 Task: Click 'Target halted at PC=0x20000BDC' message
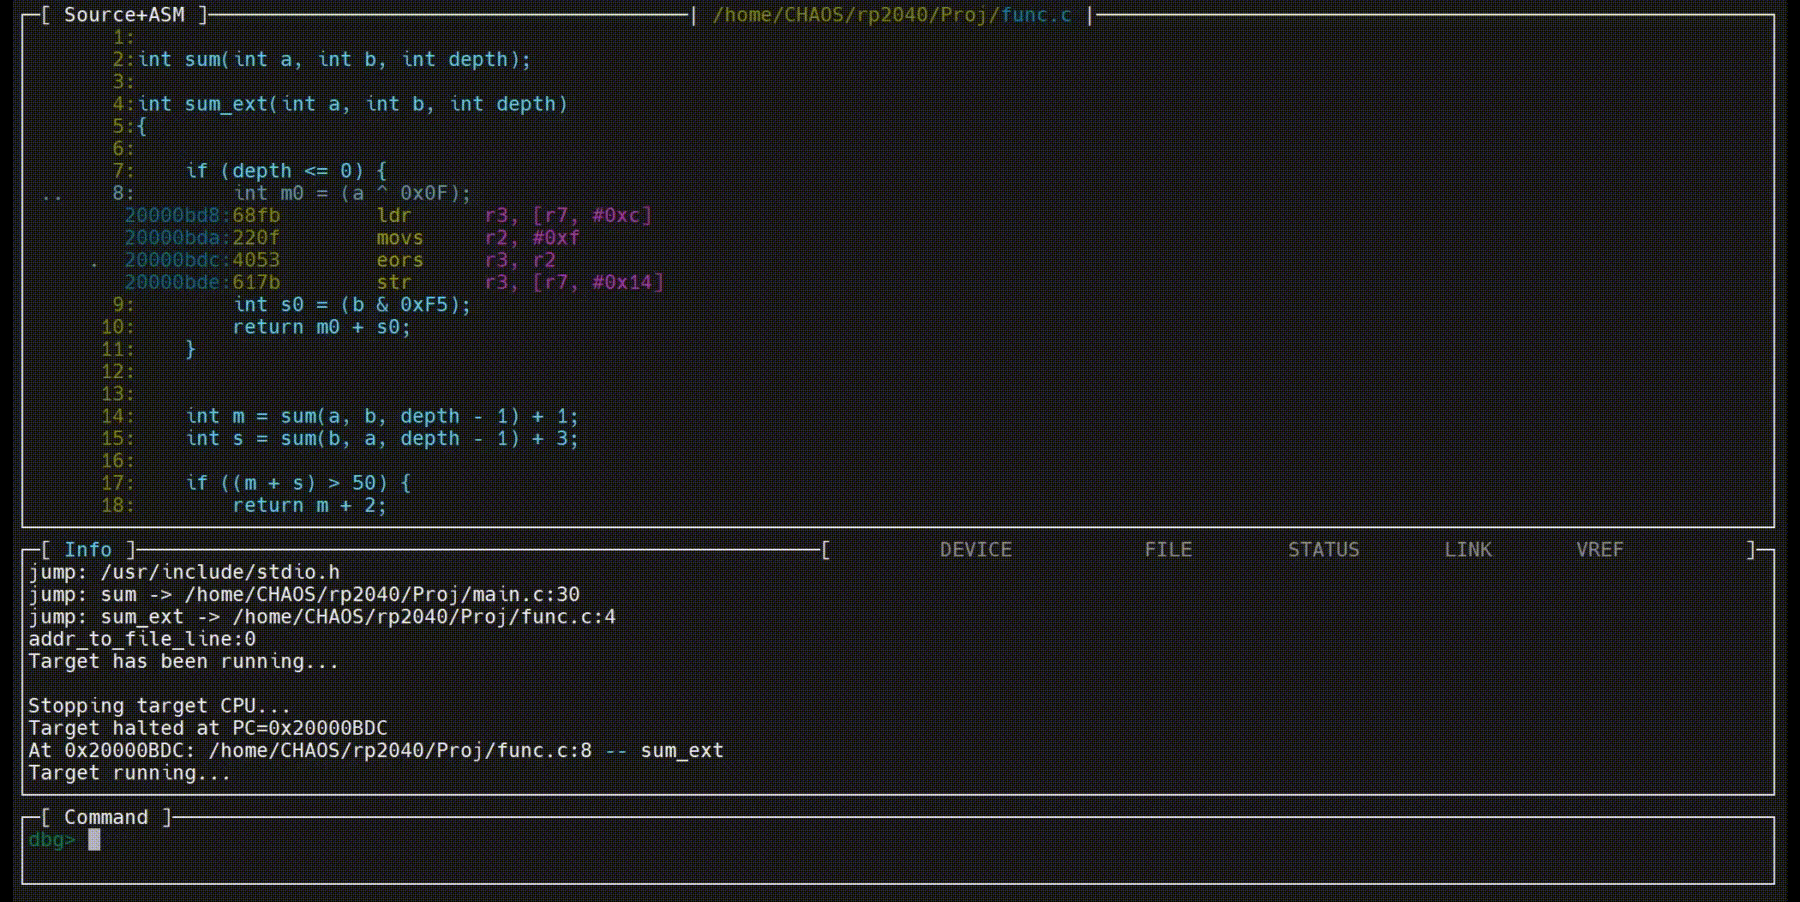207,728
